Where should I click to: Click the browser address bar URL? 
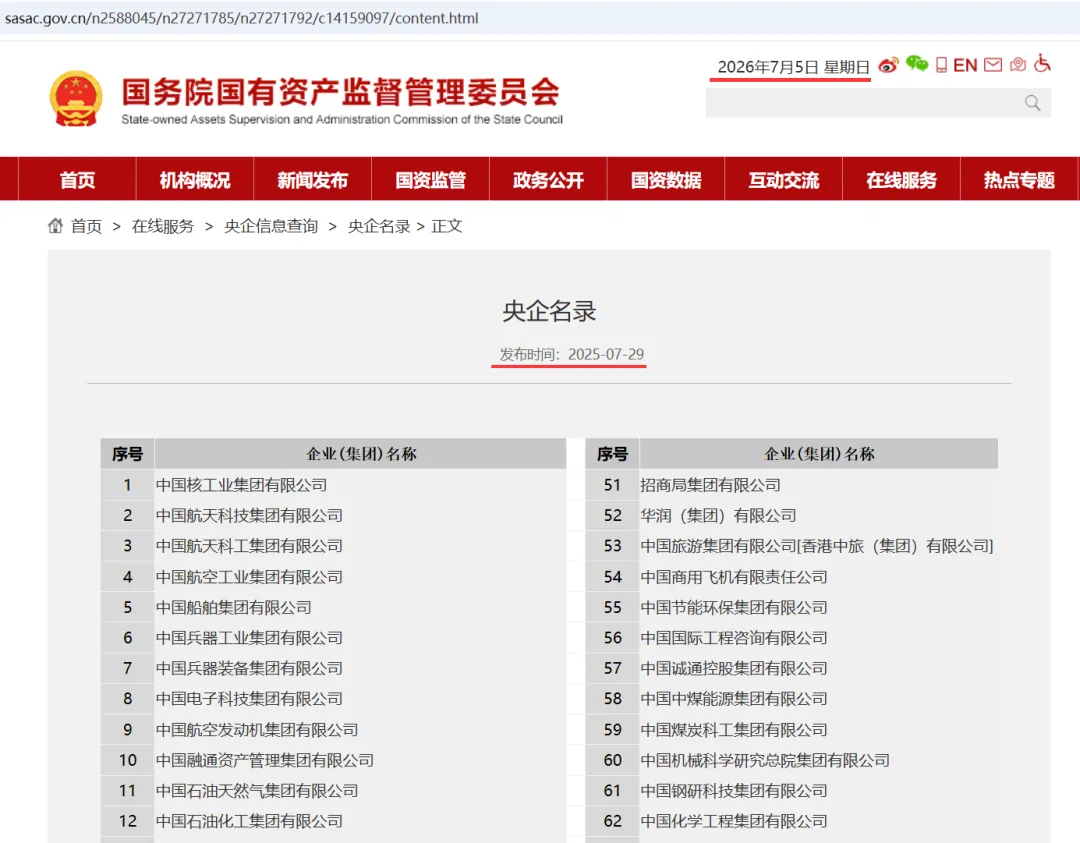(241, 18)
